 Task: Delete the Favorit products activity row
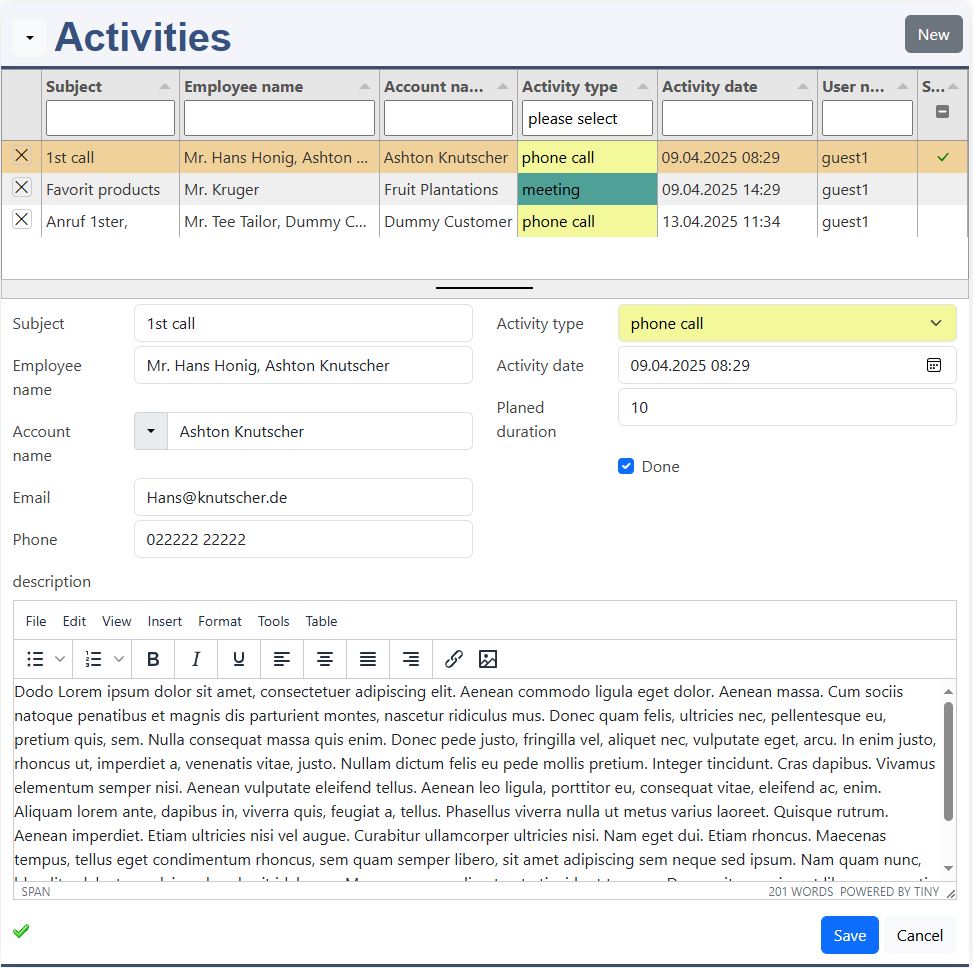[x=21, y=188]
